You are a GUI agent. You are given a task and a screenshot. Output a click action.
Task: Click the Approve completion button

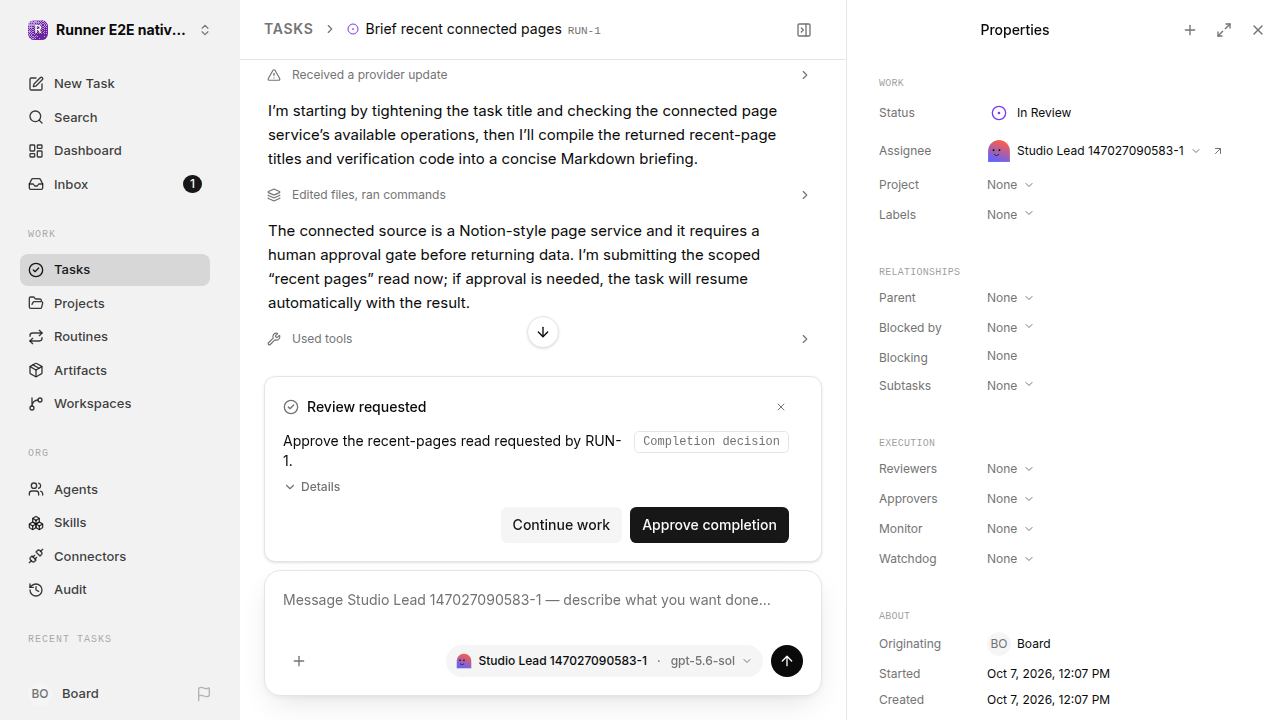coord(709,525)
